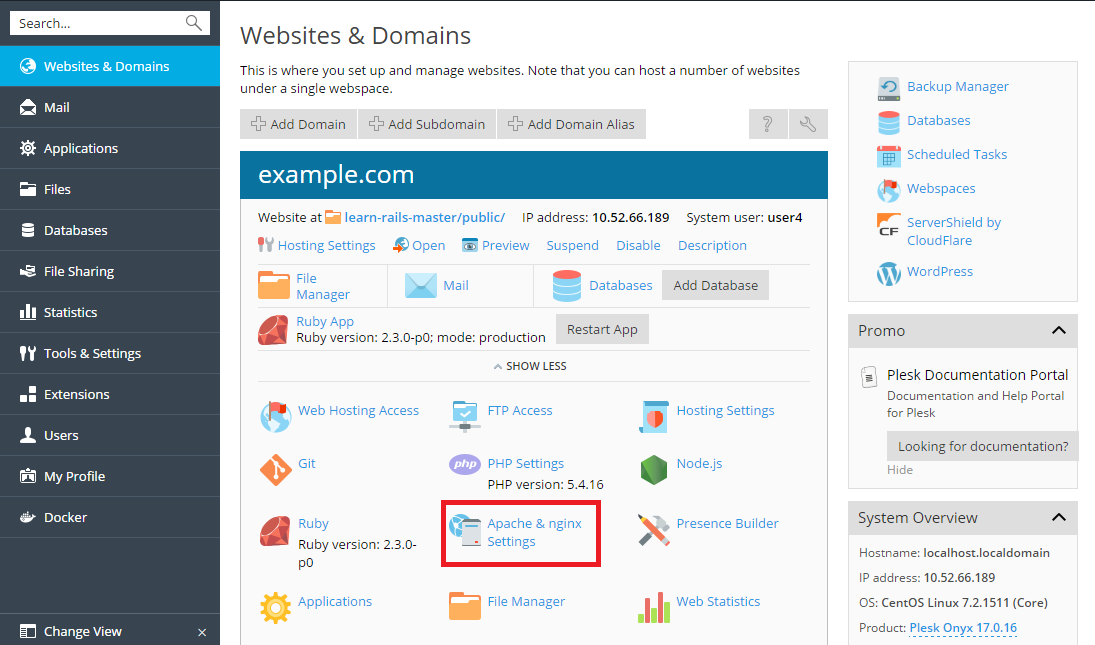The image size is (1095, 645).
Task: View Web Statistics
Action: click(717, 601)
